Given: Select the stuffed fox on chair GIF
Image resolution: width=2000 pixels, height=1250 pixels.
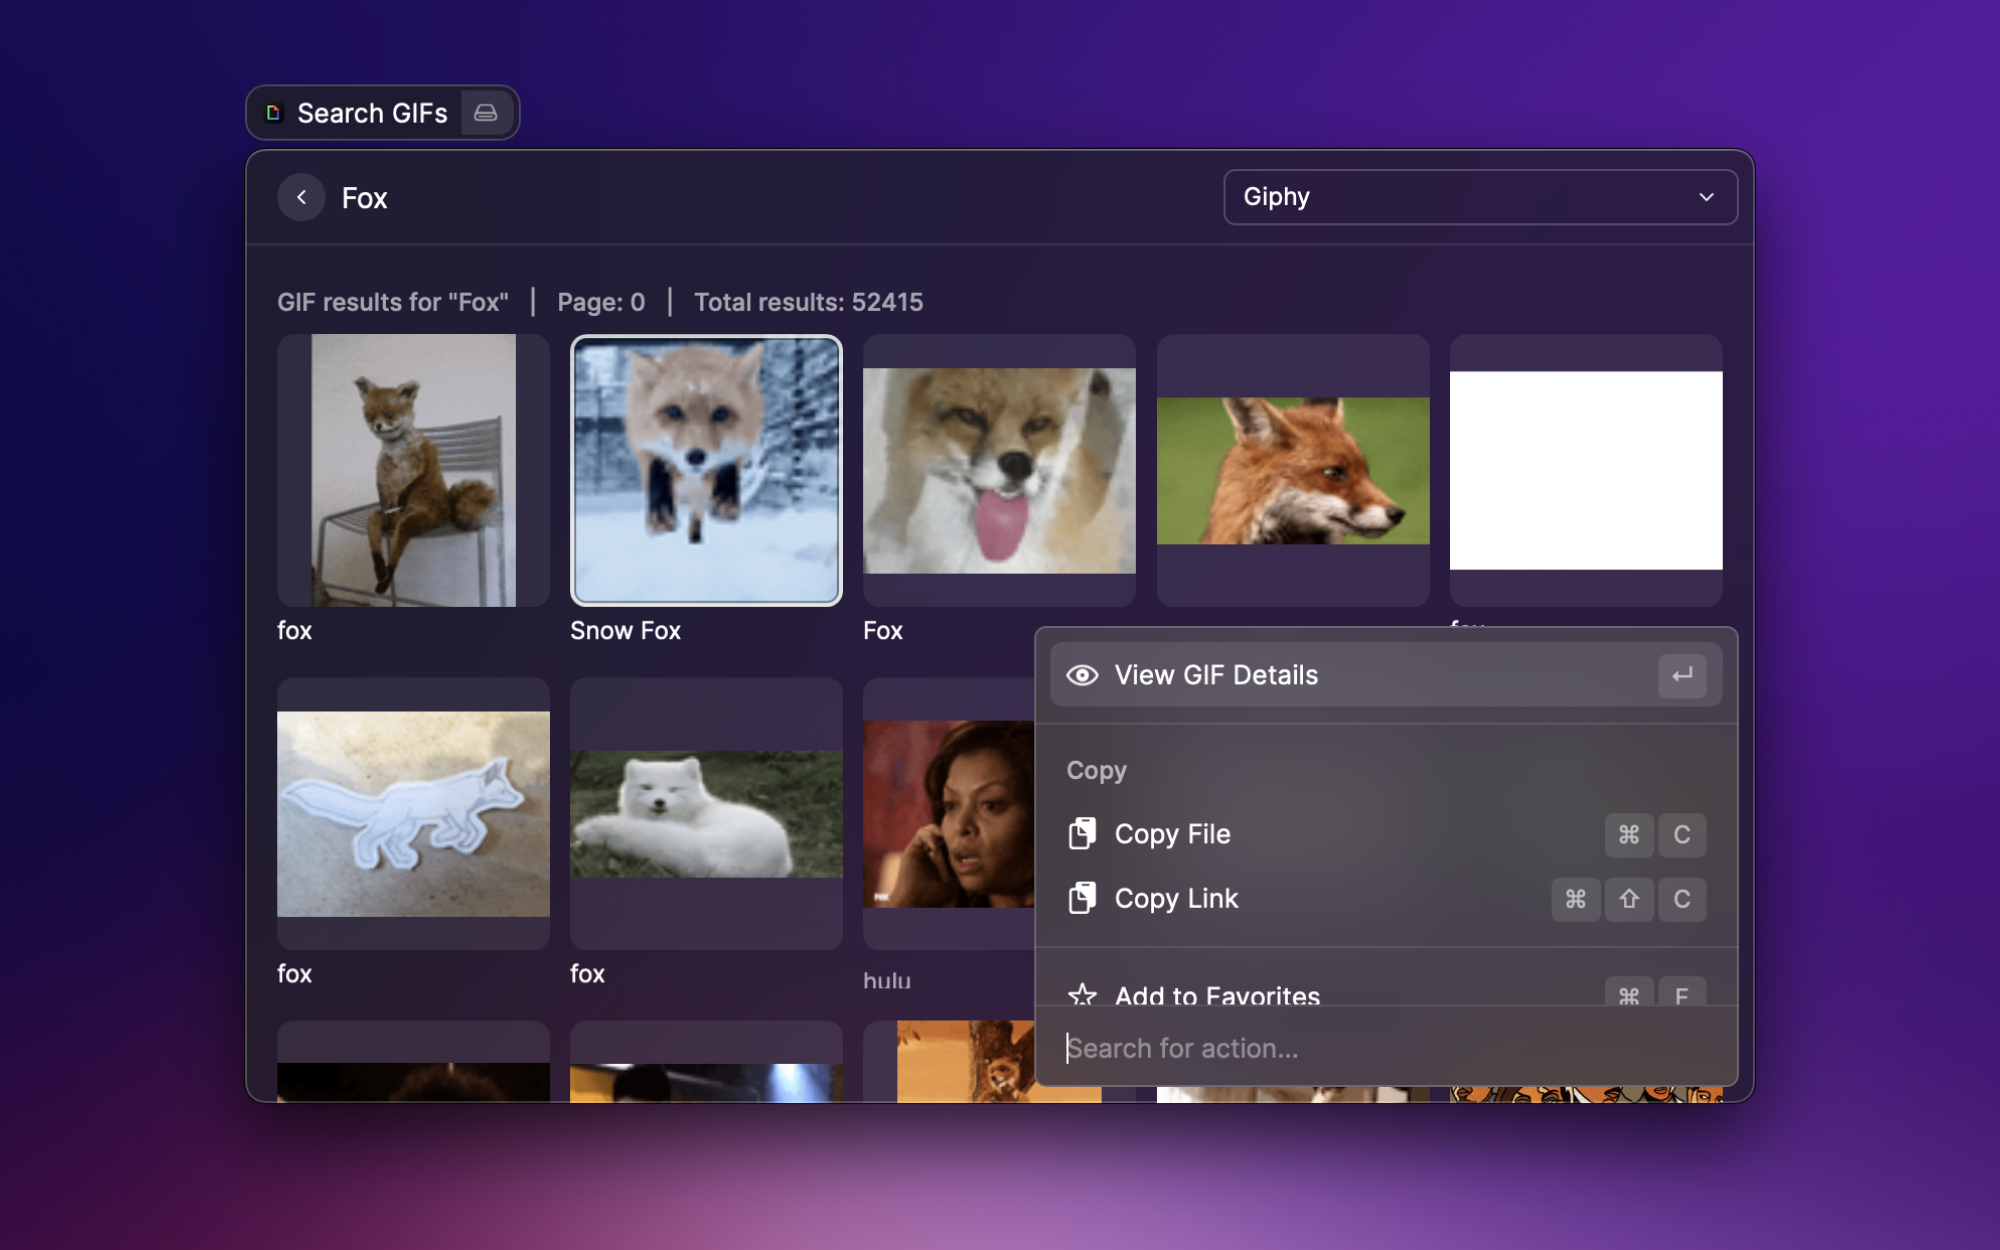Looking at the screenshot, I should pyautogui.click(x=413, y=470).
